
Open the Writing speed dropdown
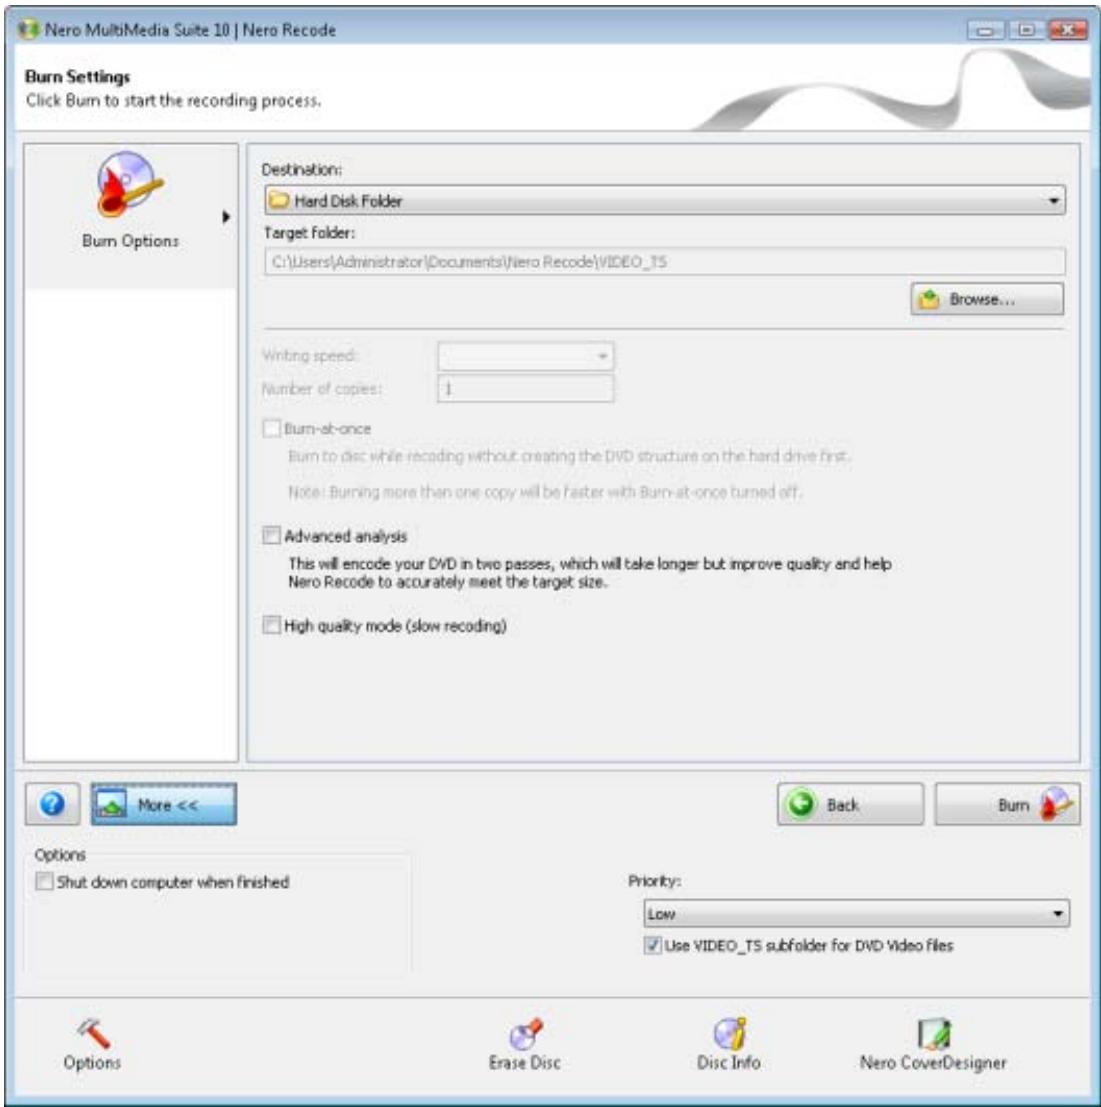click(x=526, y=356)
